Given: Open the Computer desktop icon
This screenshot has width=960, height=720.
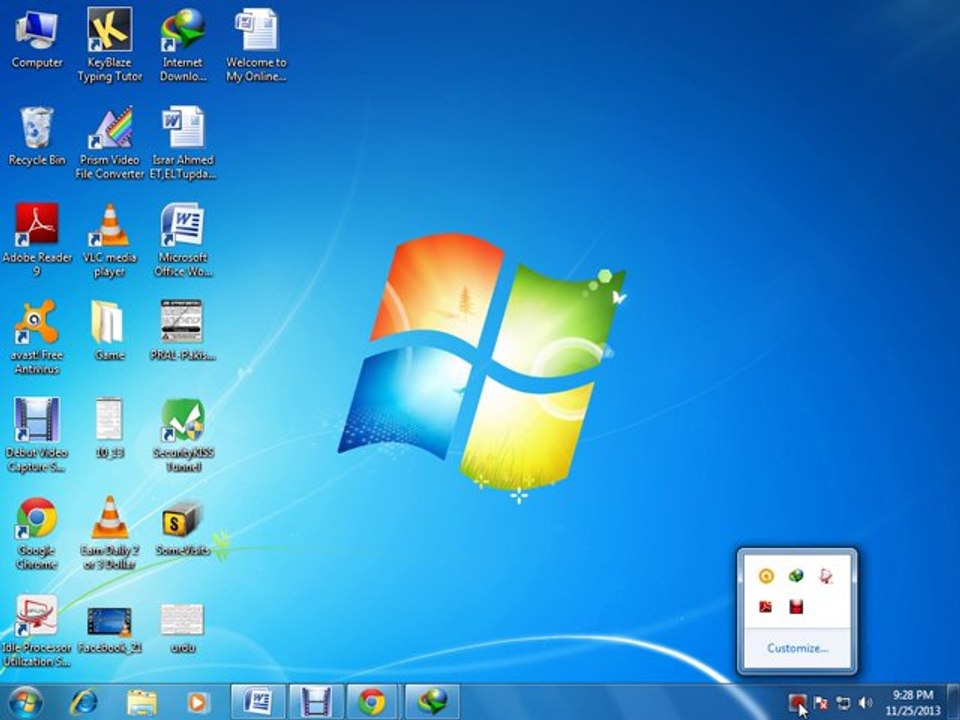Looking at the screenshot, I should [x=37, y=38].
